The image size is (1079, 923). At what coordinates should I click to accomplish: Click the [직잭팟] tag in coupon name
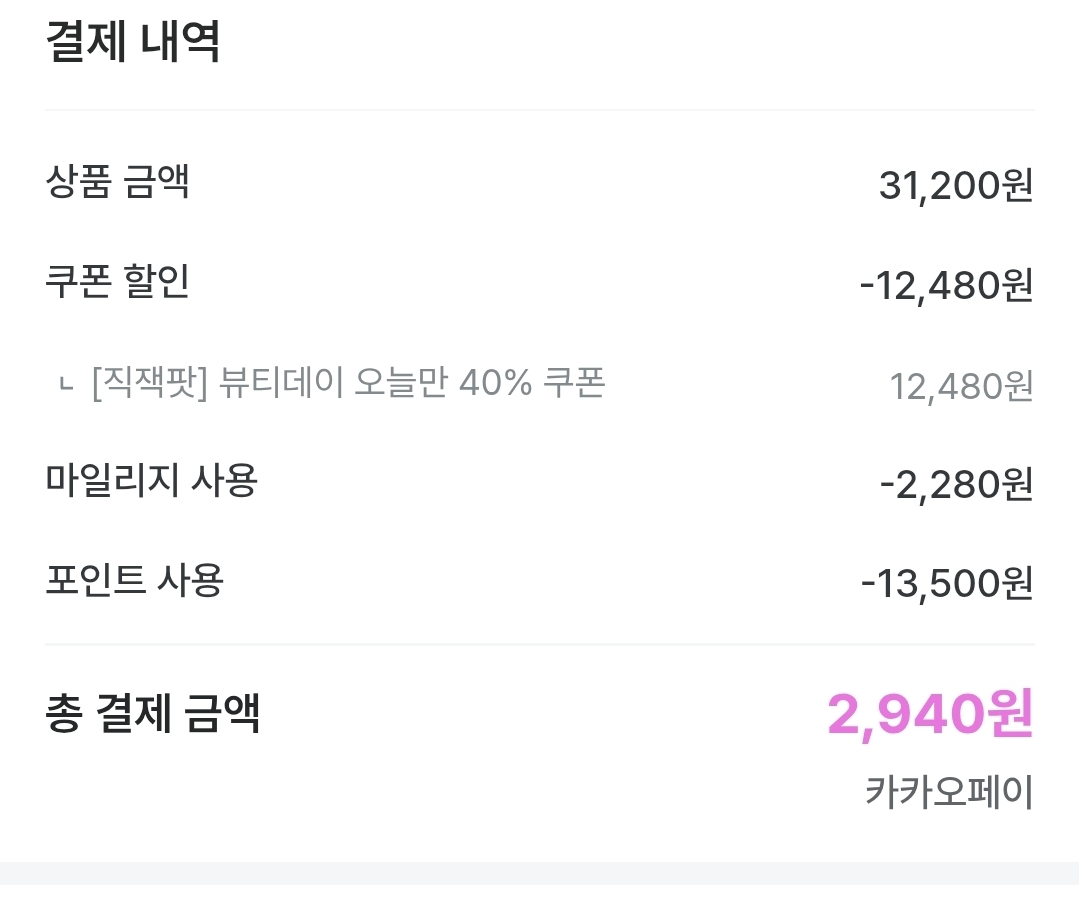click(148, 383)
